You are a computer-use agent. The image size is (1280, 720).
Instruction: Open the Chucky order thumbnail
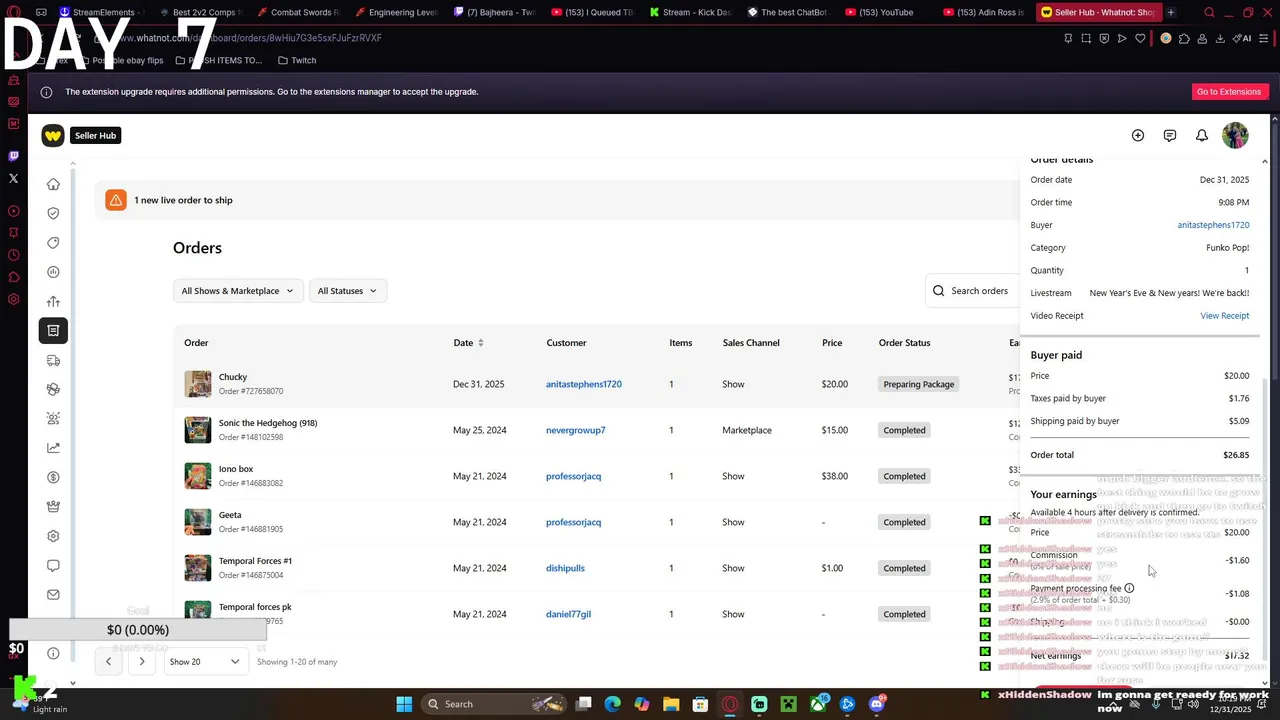198,384
